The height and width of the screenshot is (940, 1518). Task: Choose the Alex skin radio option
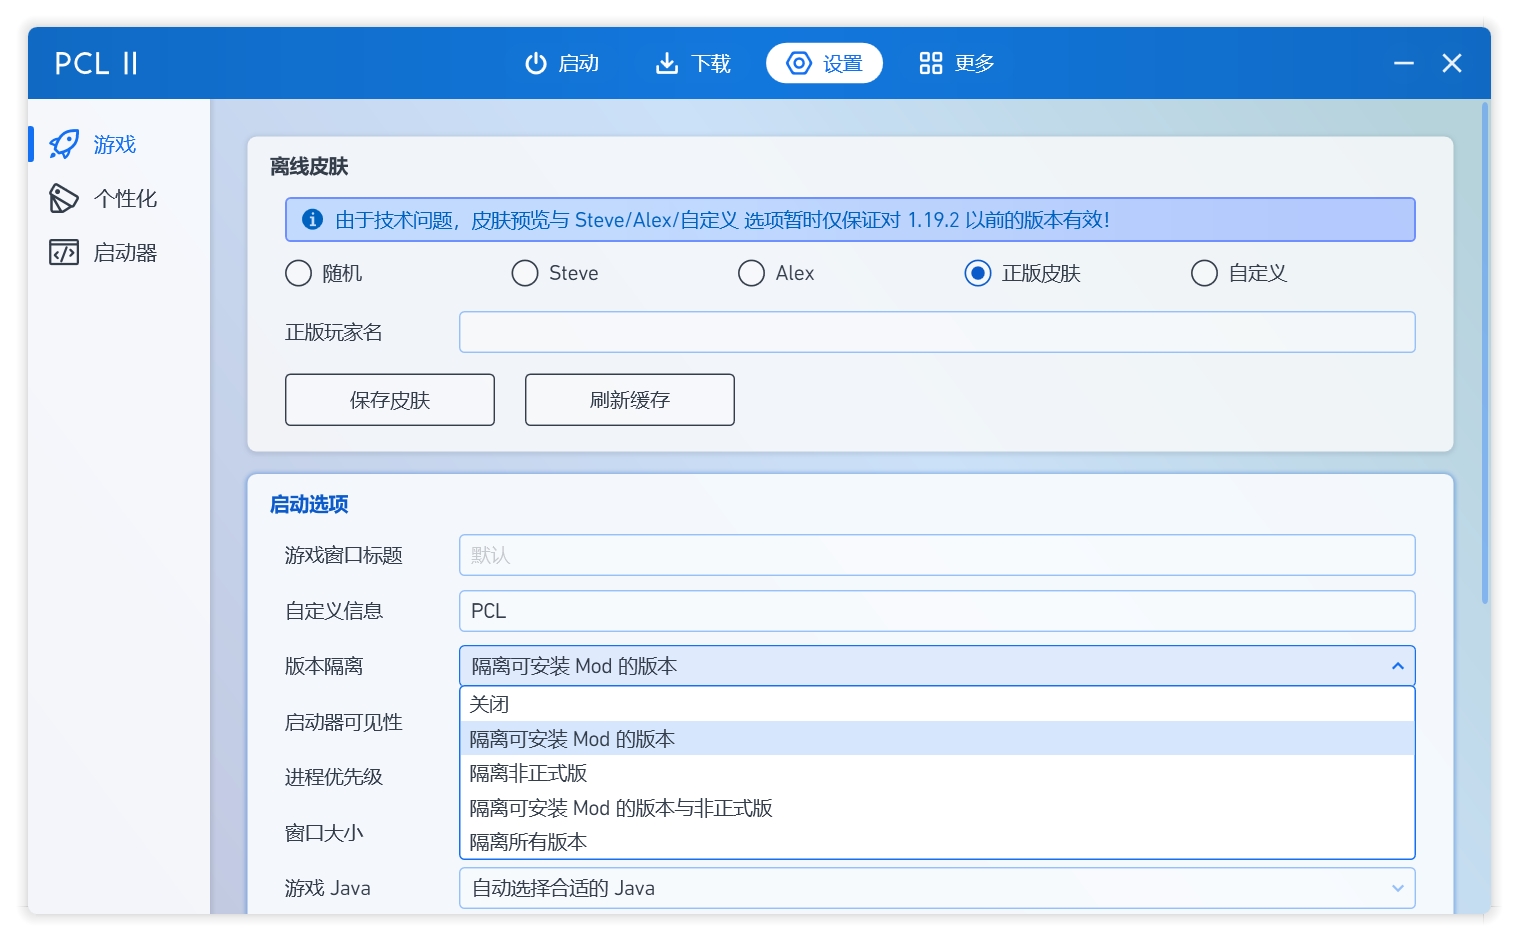(751, 273)
